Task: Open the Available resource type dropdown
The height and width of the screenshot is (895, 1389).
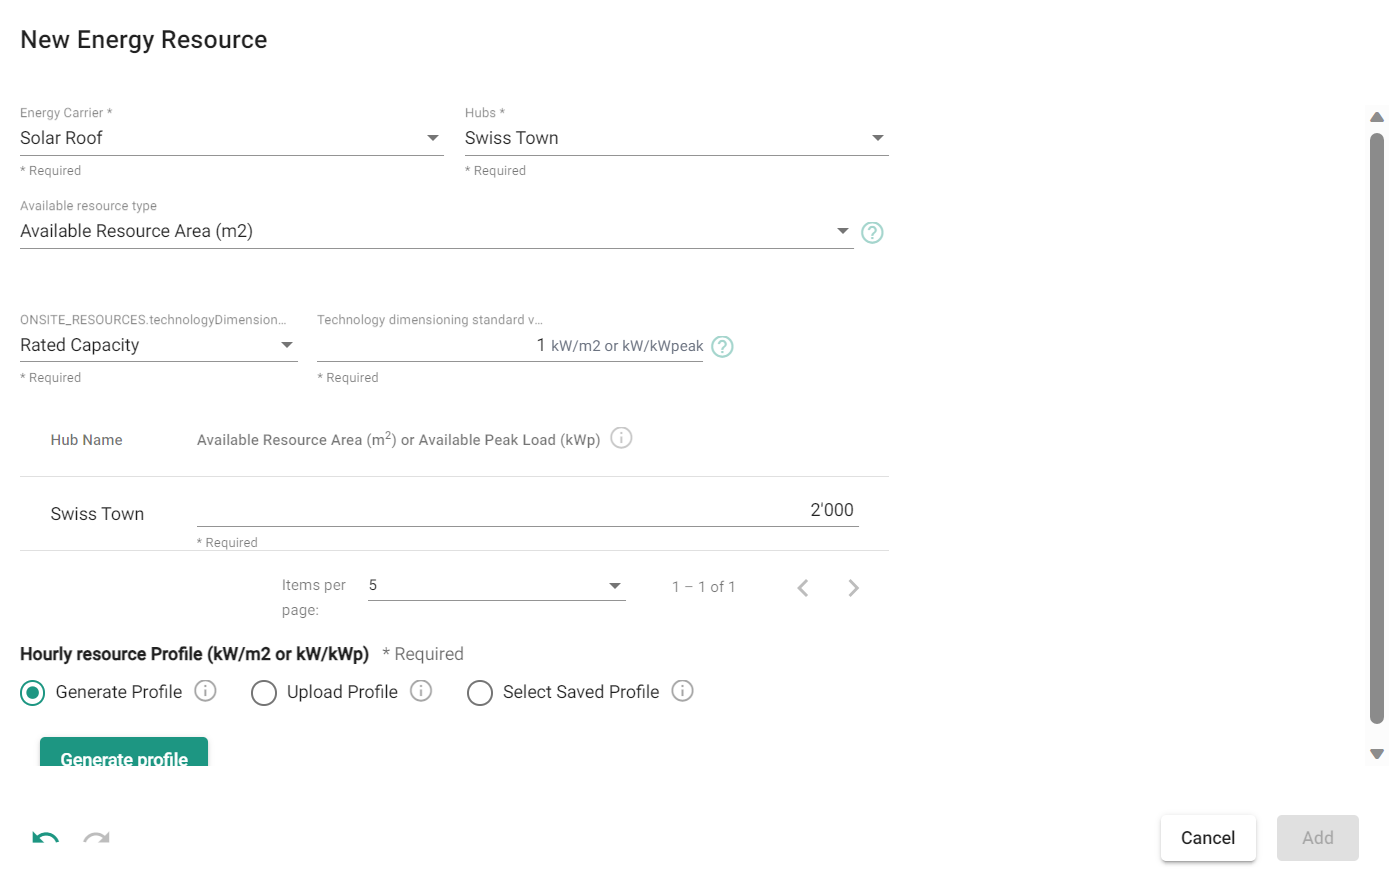Action: tap(436, 231)
